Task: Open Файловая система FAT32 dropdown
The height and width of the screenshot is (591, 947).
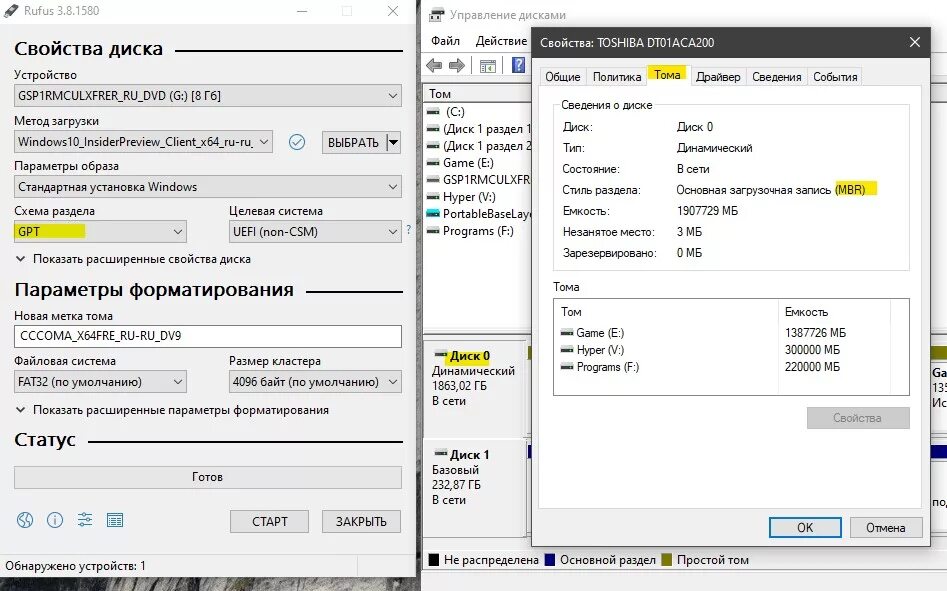Action: click(100, 382)
